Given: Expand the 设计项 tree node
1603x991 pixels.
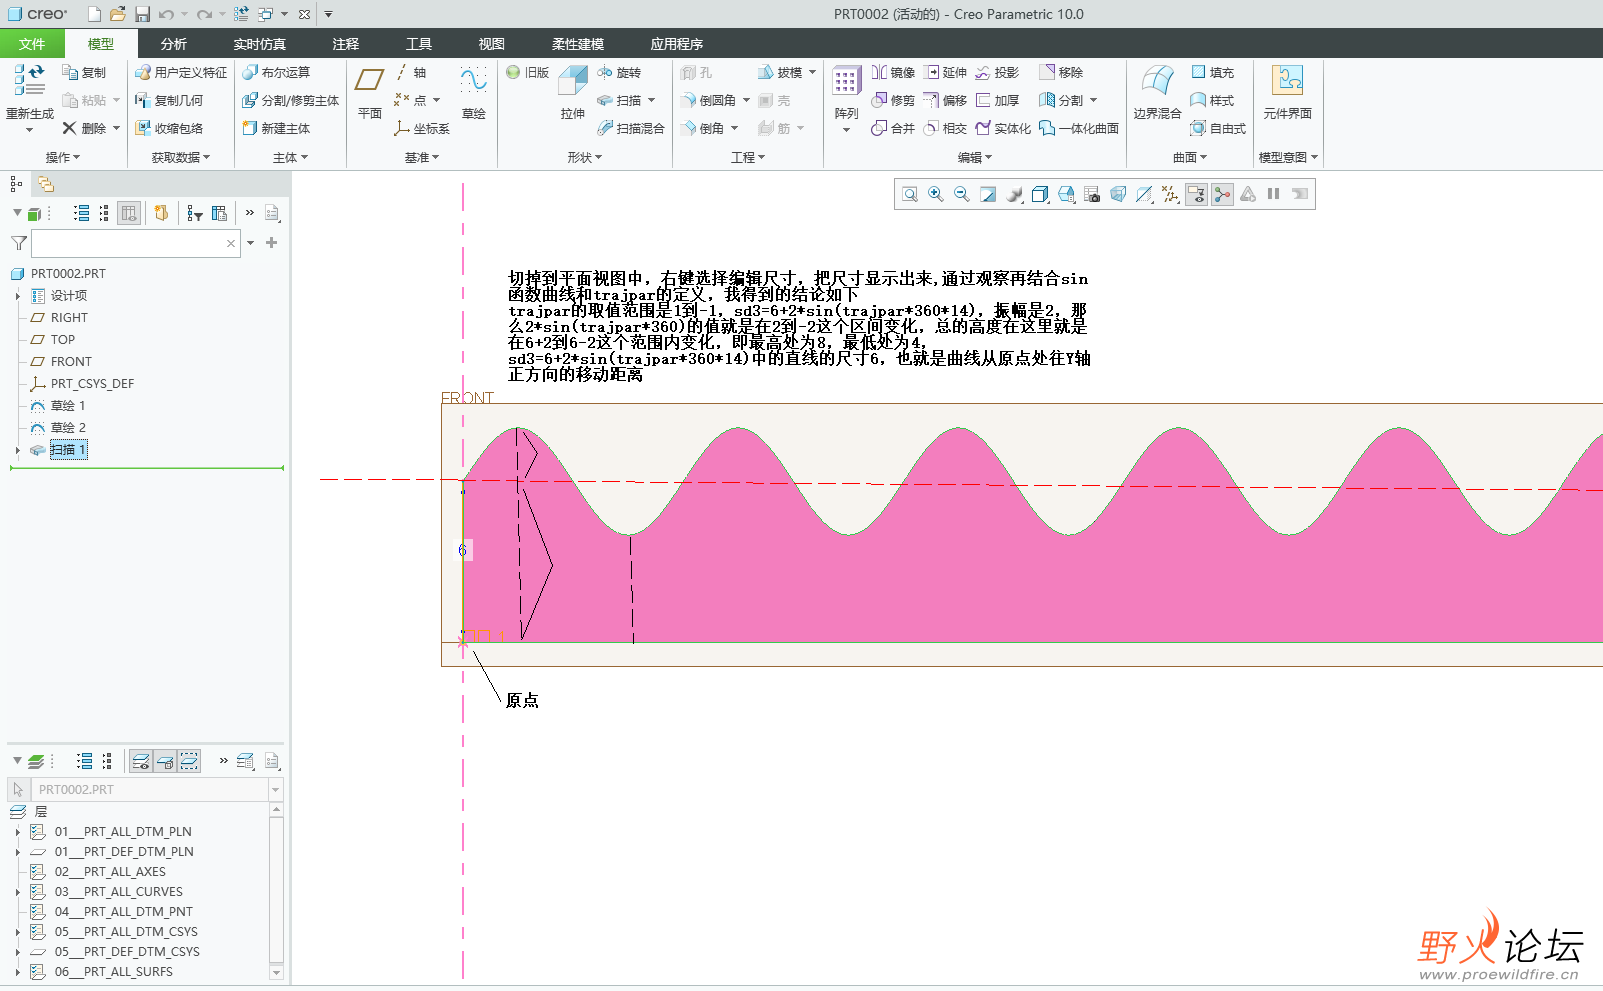Looking at the screenshot, I should (x=17, y=296).
